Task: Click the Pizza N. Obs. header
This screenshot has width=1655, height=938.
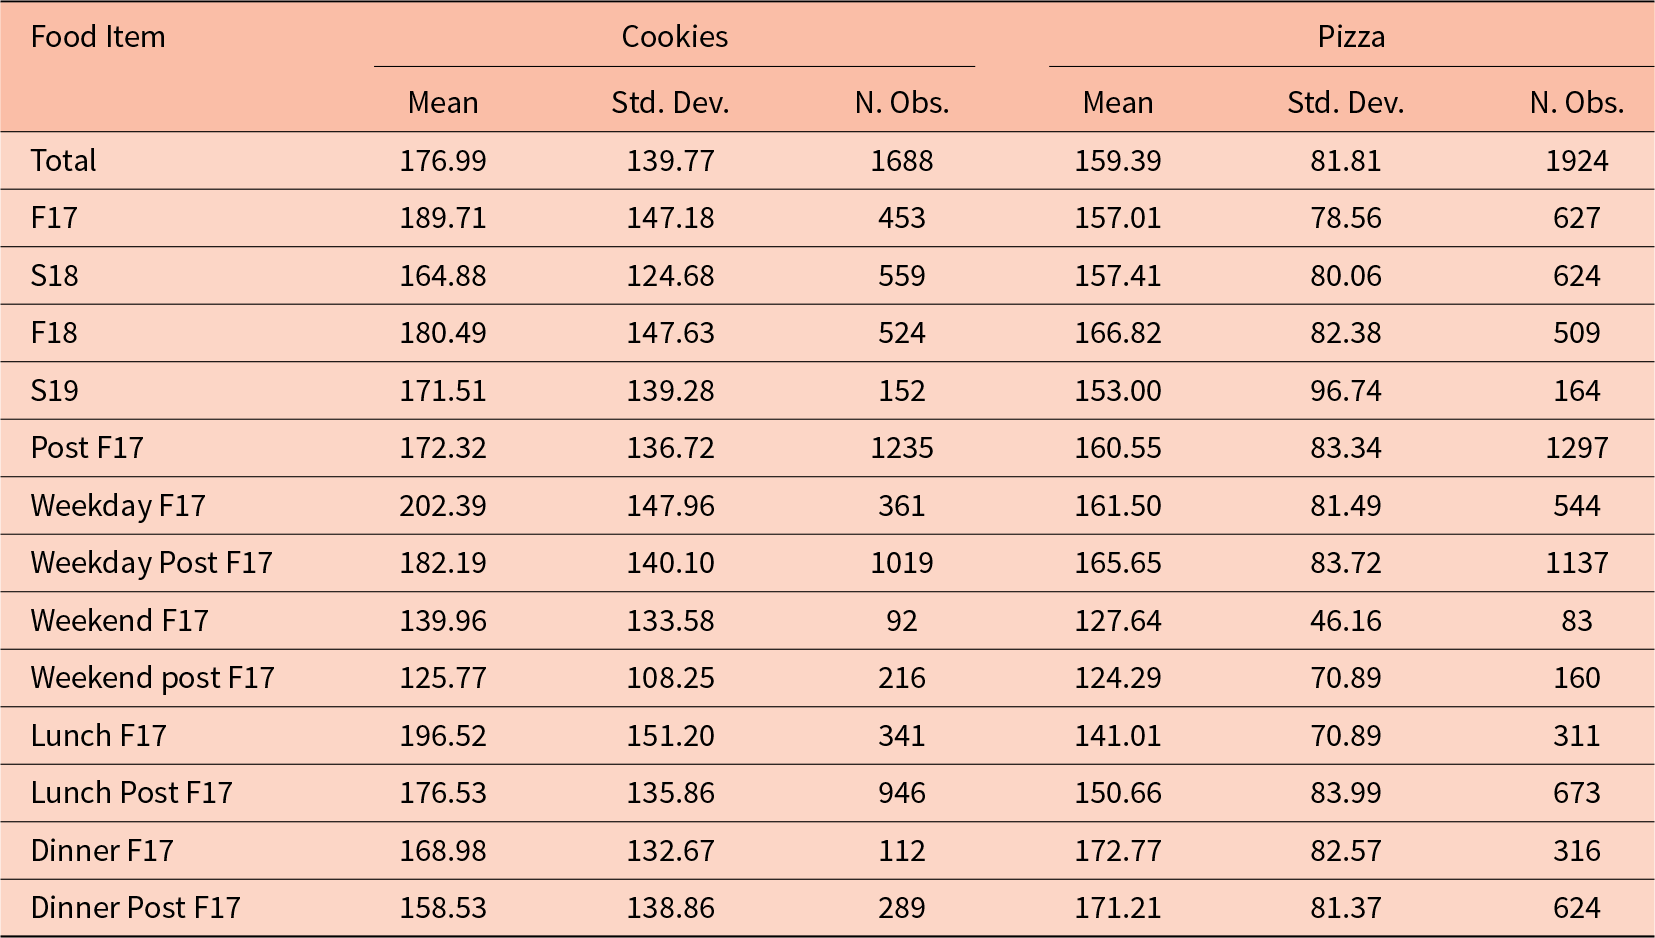Action: (1577, 103)
